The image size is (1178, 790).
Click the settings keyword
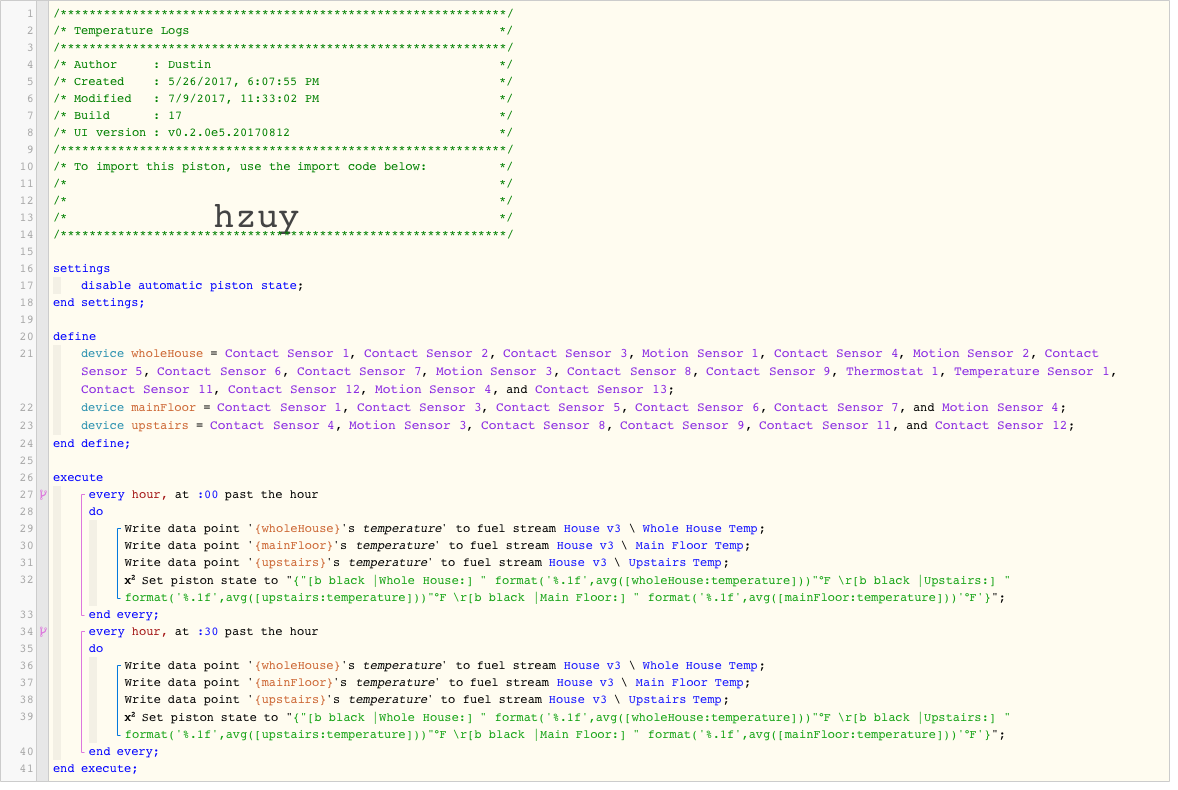[81, 269]
